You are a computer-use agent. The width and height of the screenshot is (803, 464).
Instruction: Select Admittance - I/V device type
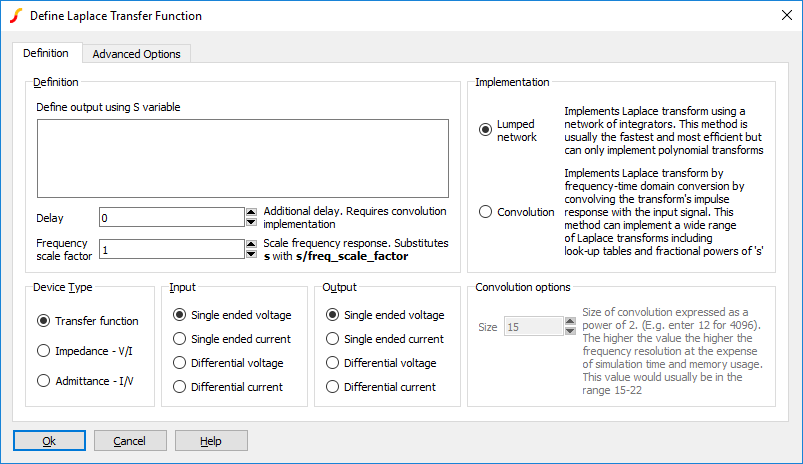[43, 381]
